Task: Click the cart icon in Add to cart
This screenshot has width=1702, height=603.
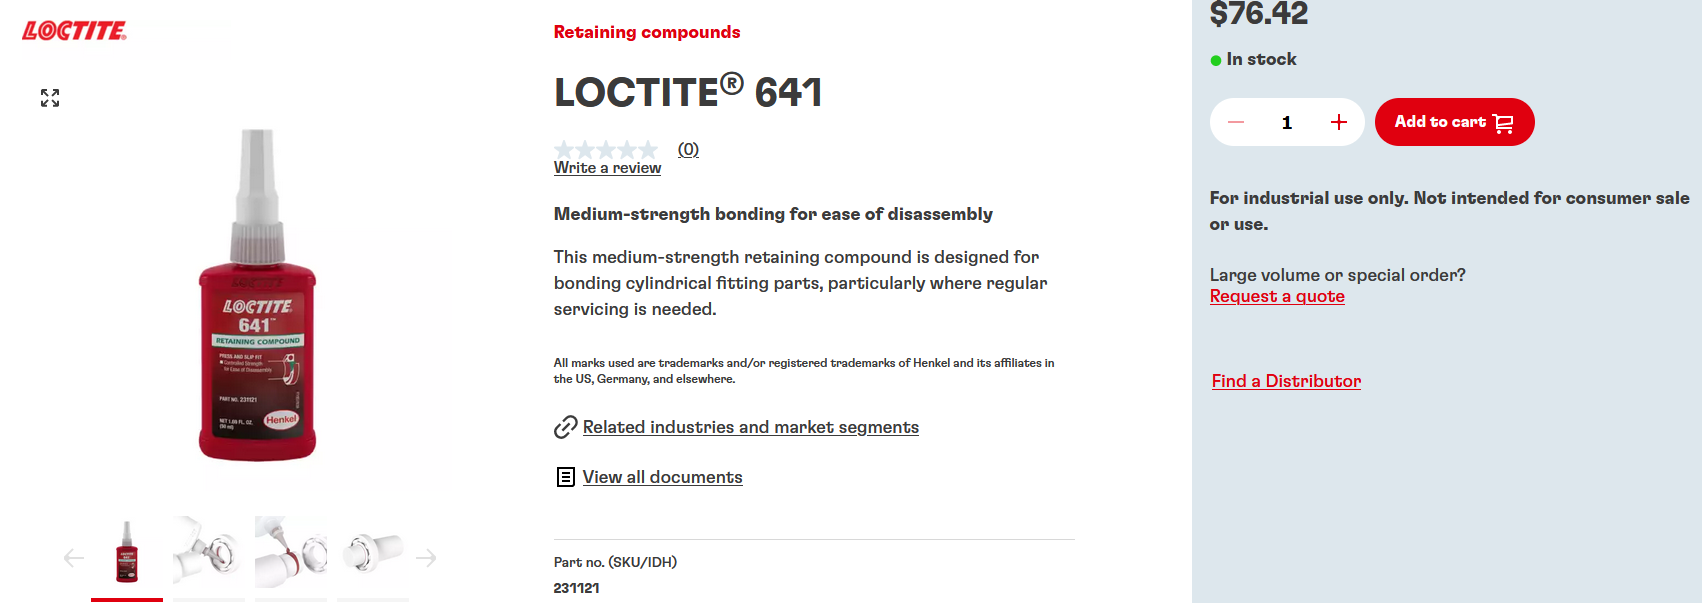Action: tap(1503, 123)
